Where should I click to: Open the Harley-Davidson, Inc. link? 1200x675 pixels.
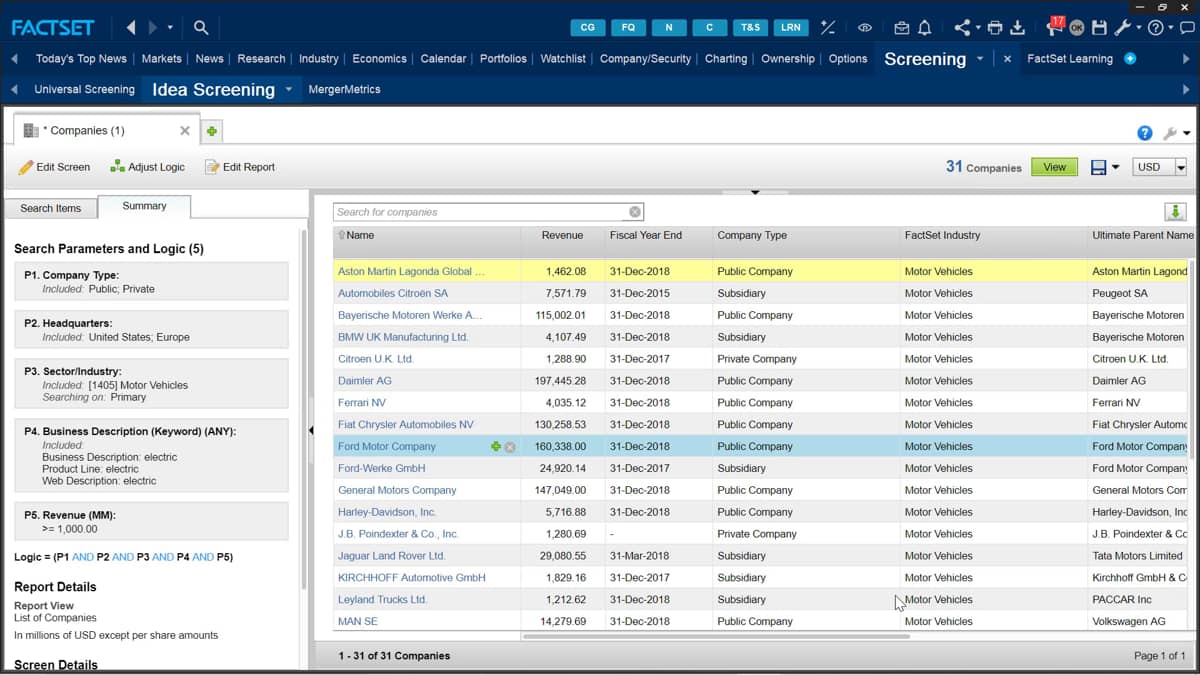click(x=387, y=512)
